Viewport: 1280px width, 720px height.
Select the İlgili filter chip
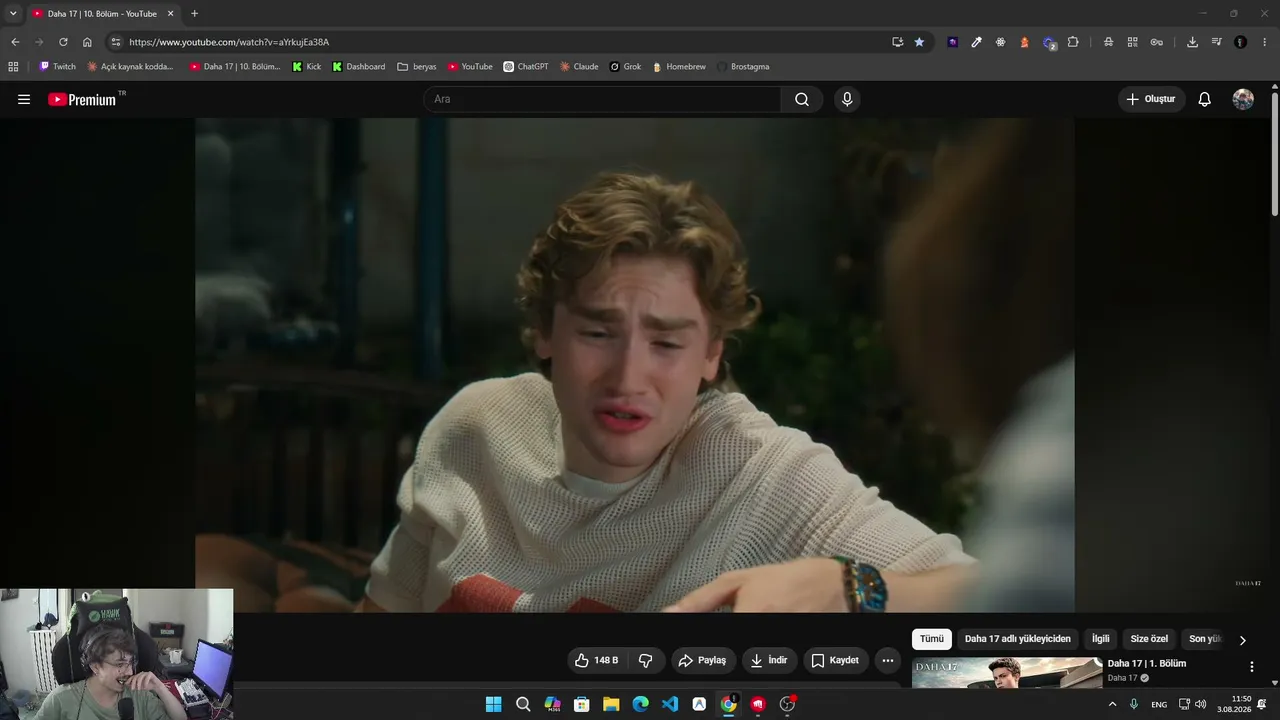tap(1101, 639)
